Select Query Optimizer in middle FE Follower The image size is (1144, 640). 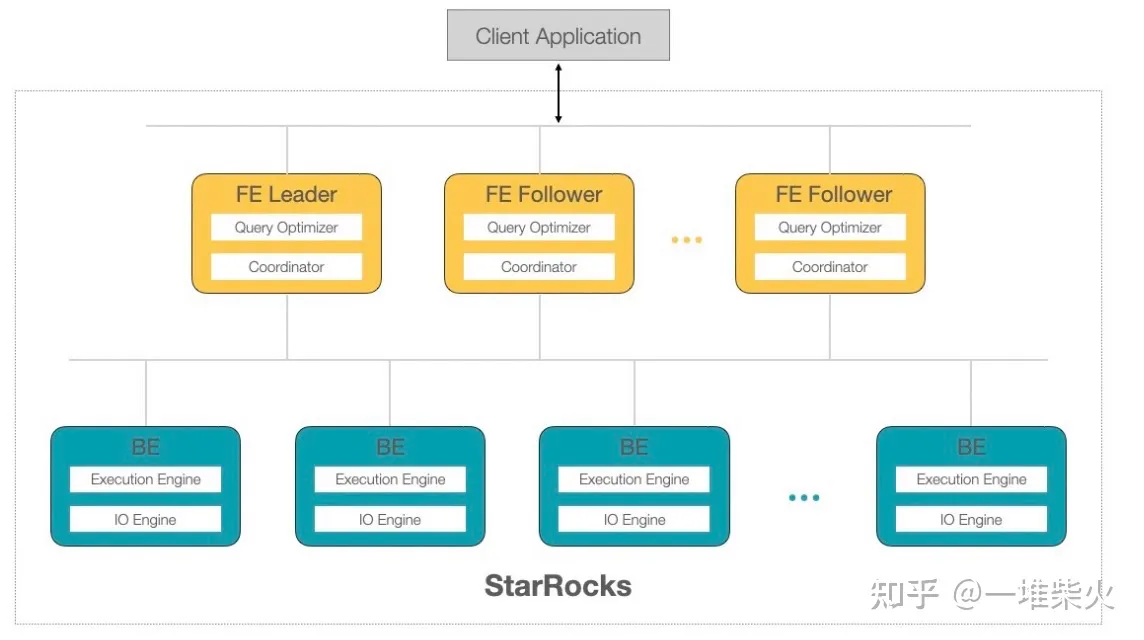(539, 227)
